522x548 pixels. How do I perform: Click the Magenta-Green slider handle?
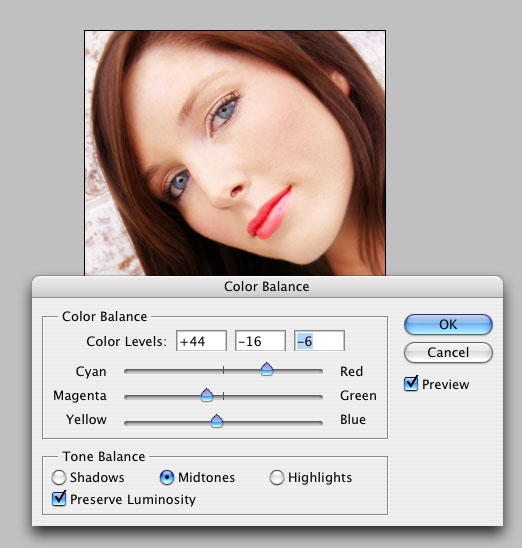point(207,395)
